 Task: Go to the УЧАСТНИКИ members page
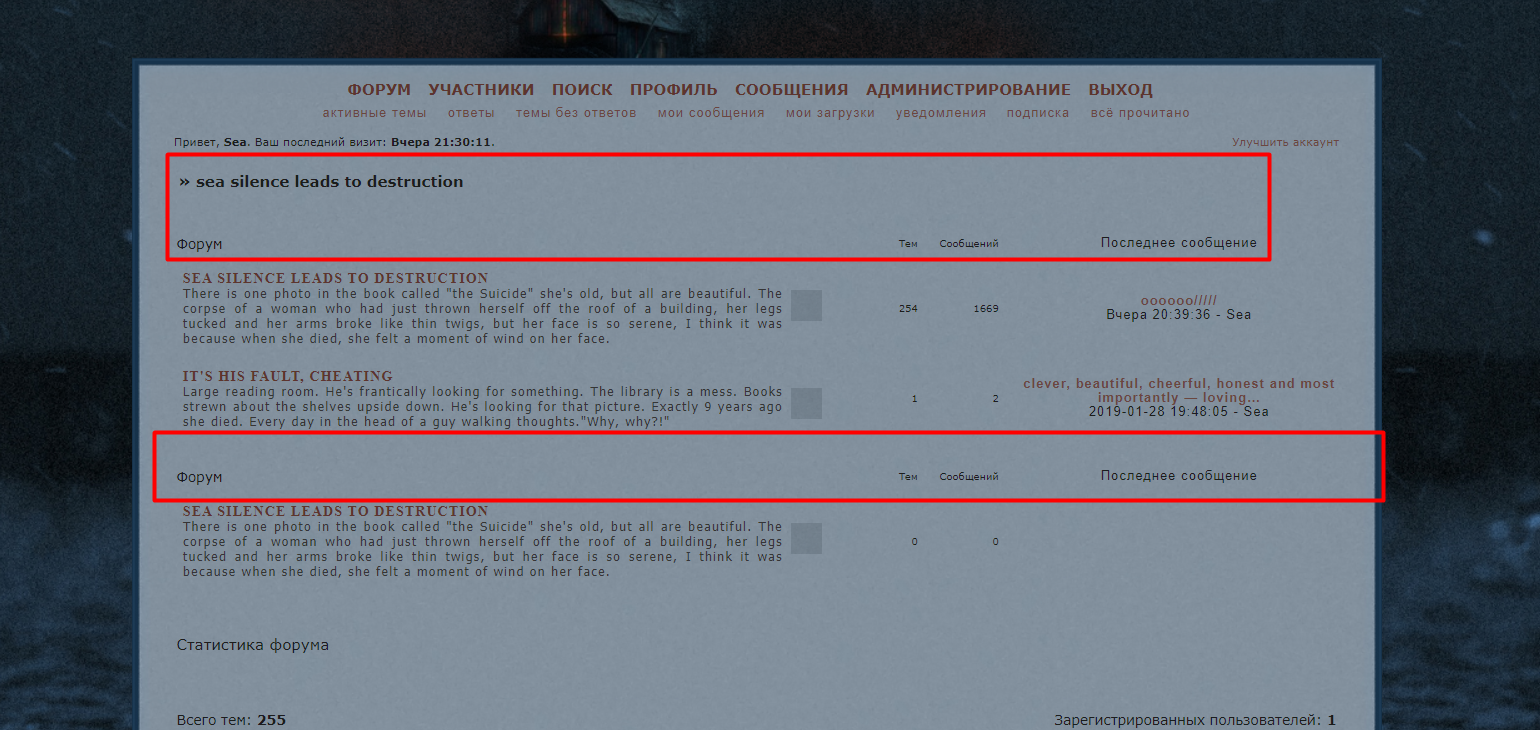(x=481, y=90)
